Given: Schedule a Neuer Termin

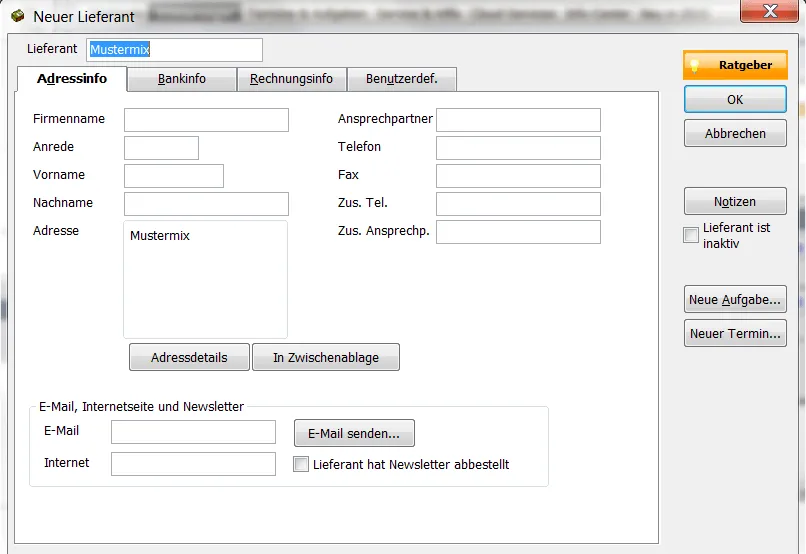Looking at the screenshot, I should (735, 334).
